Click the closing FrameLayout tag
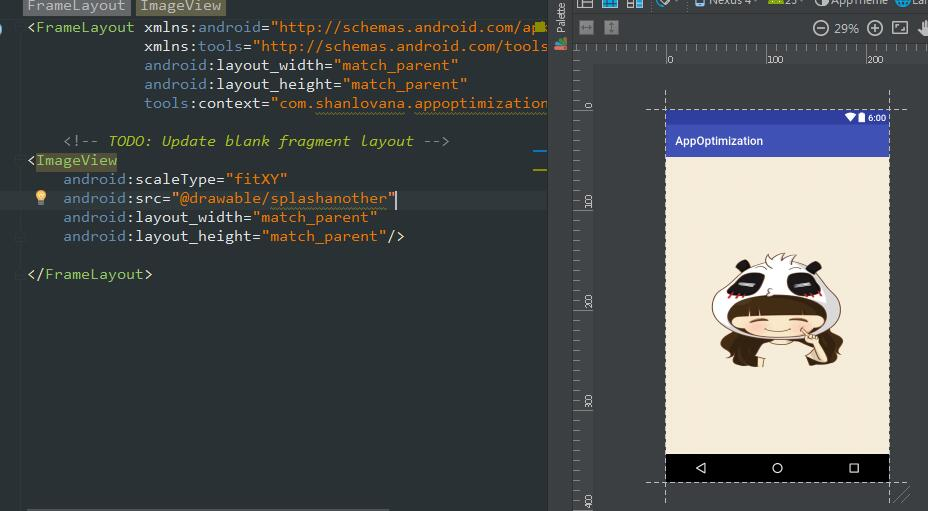This screenshot has height=511, width=928. pos(90,274)
